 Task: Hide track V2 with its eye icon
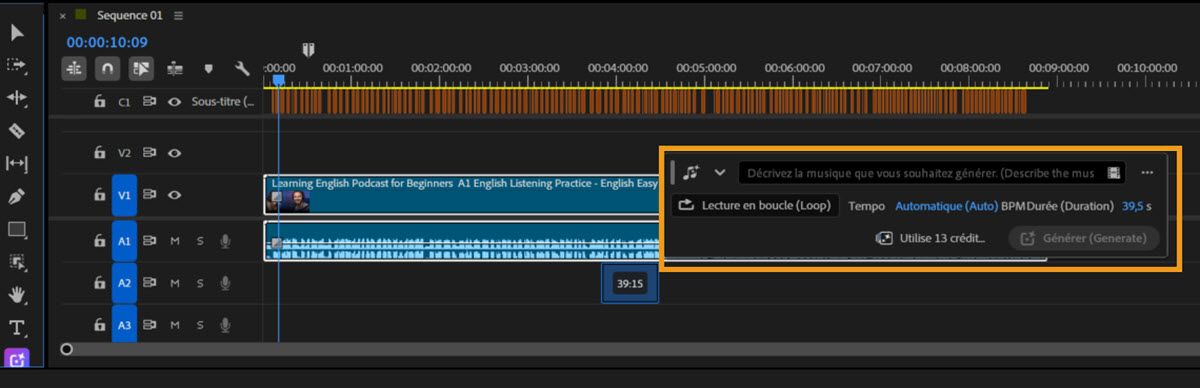point(174,153)
